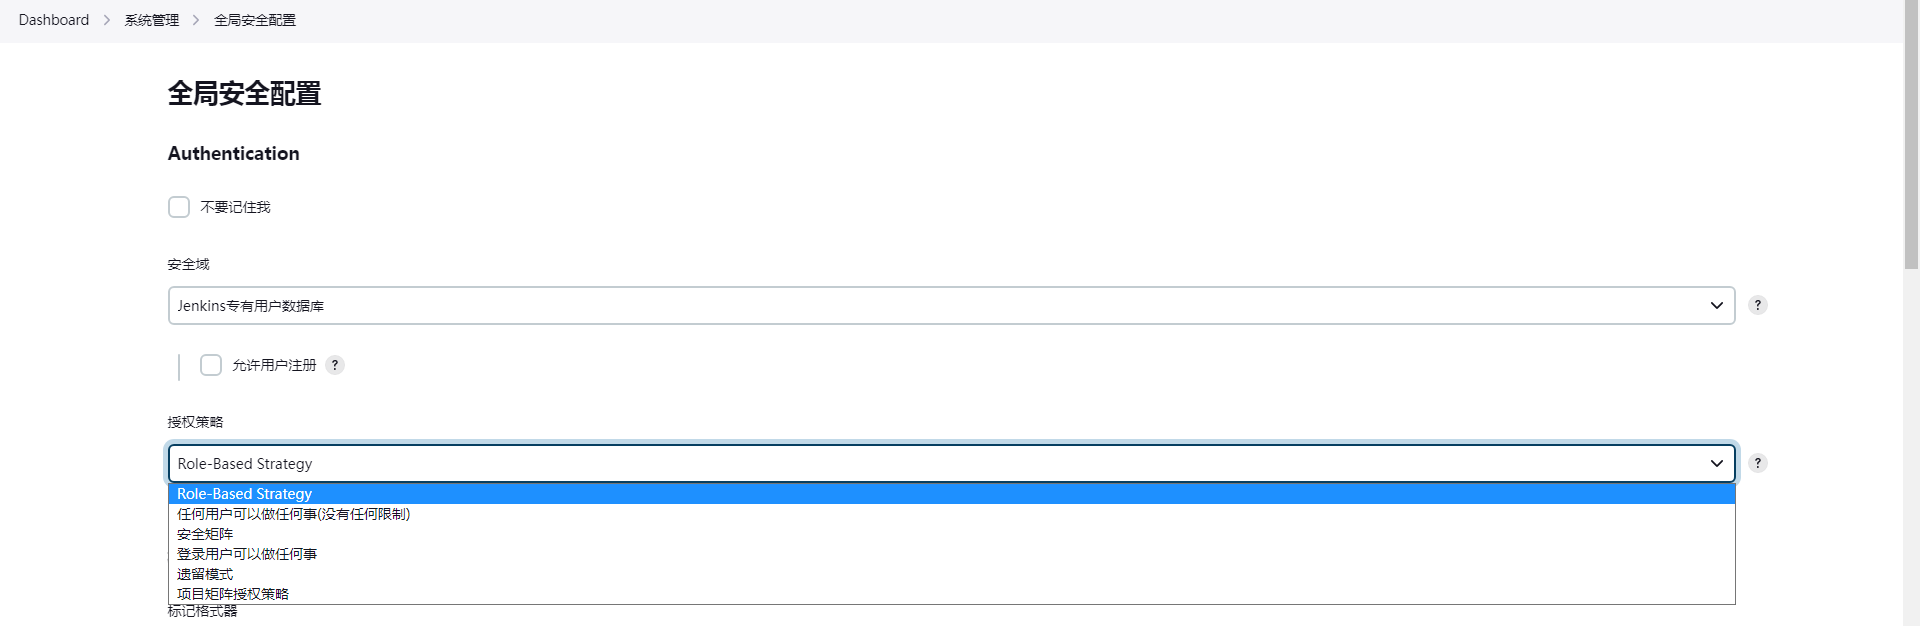
Task: Toggle 不要记住我 under Authentication
Action: [178, 207]
